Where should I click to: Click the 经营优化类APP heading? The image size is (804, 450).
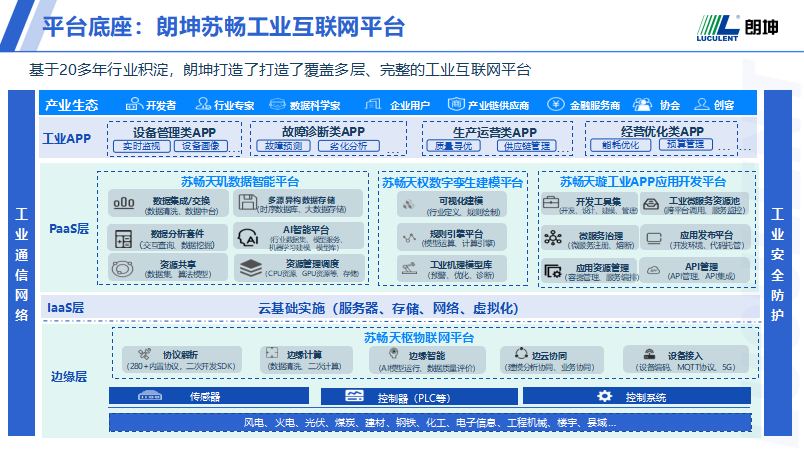[x=662, y=131]
